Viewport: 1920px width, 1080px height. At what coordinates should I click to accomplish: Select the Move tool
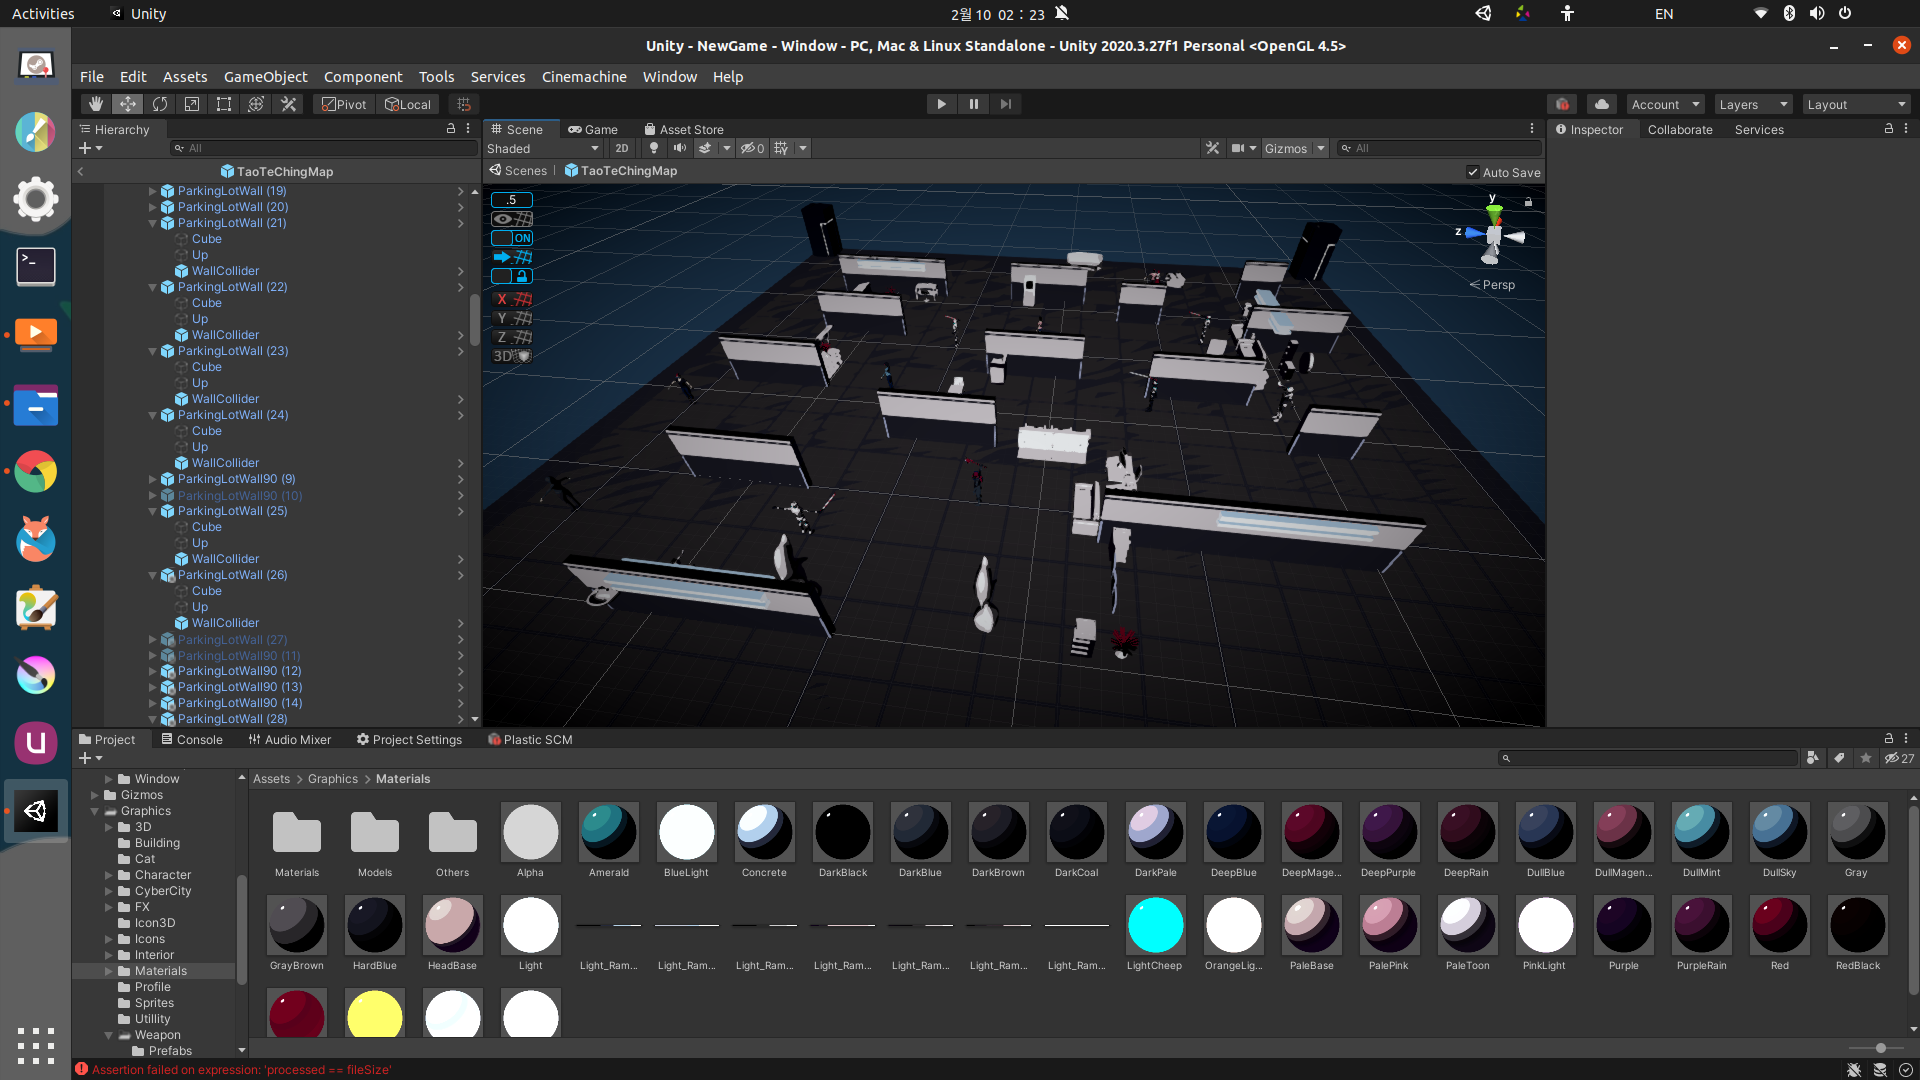point(127,104)
